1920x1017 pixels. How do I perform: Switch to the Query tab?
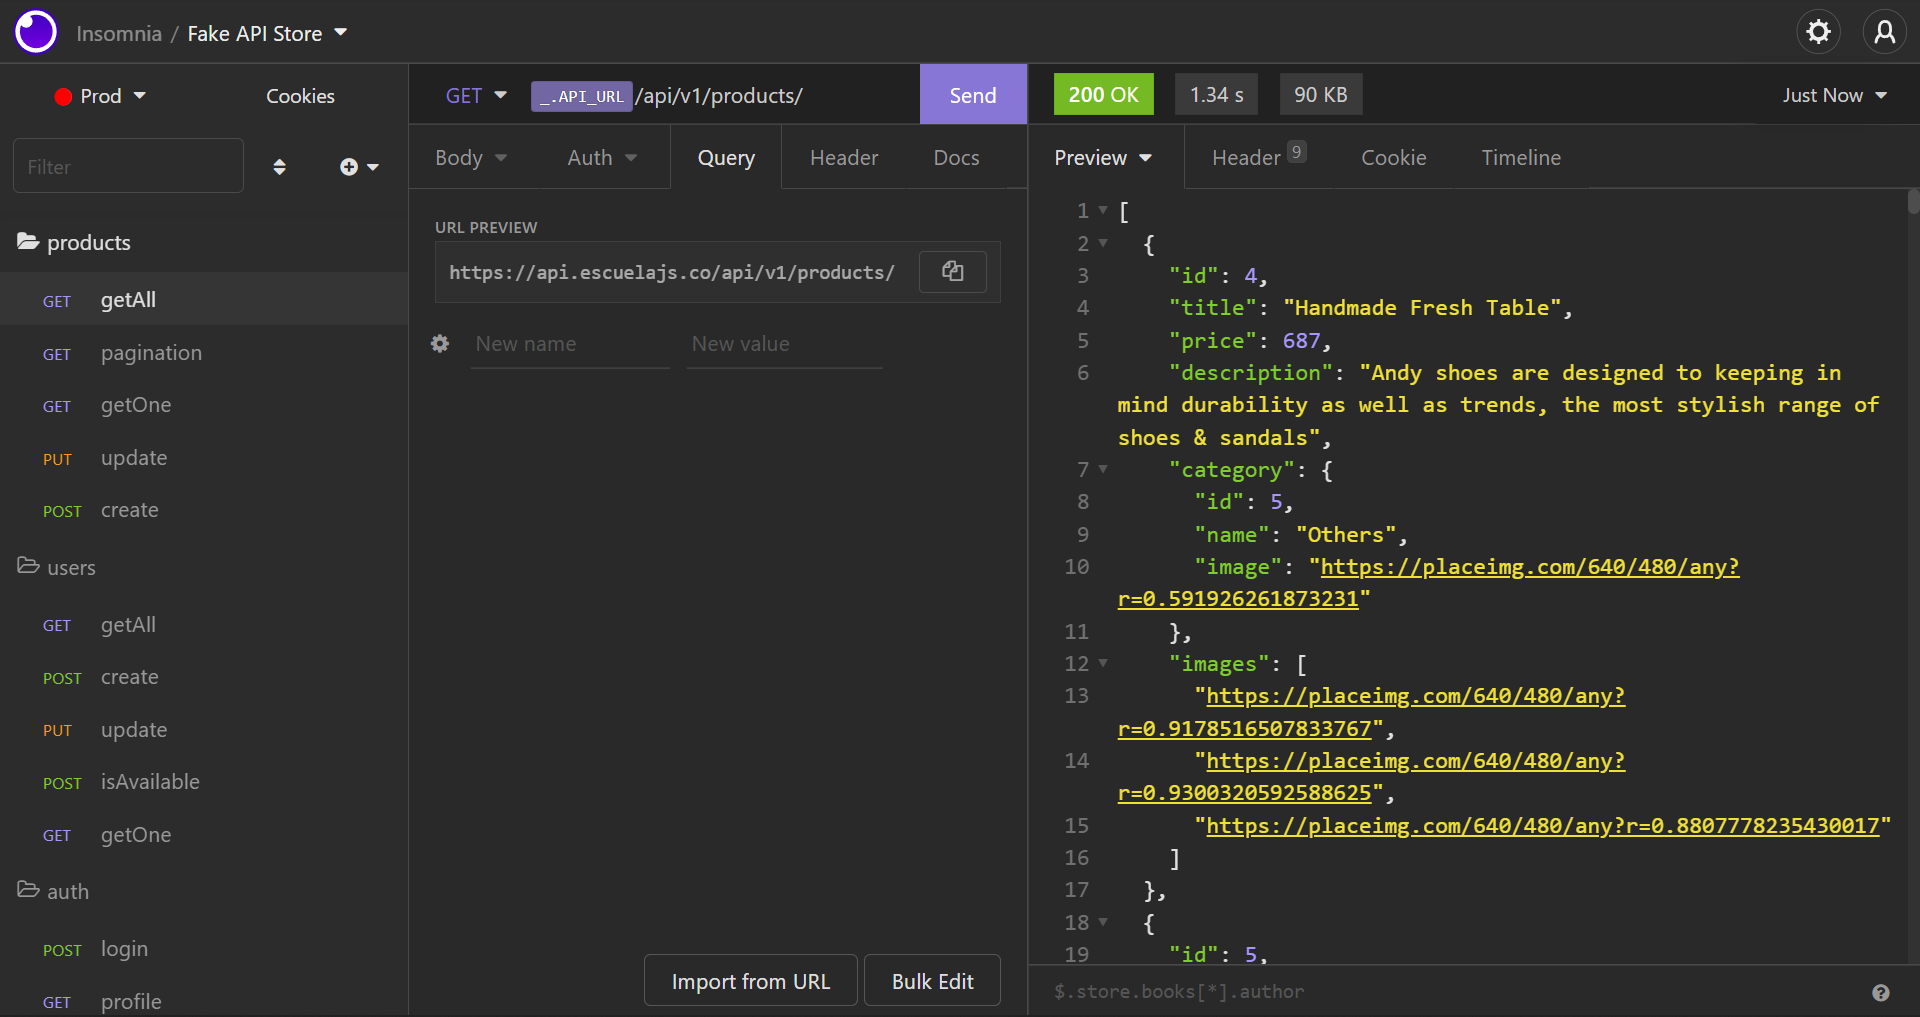(726, 158)
